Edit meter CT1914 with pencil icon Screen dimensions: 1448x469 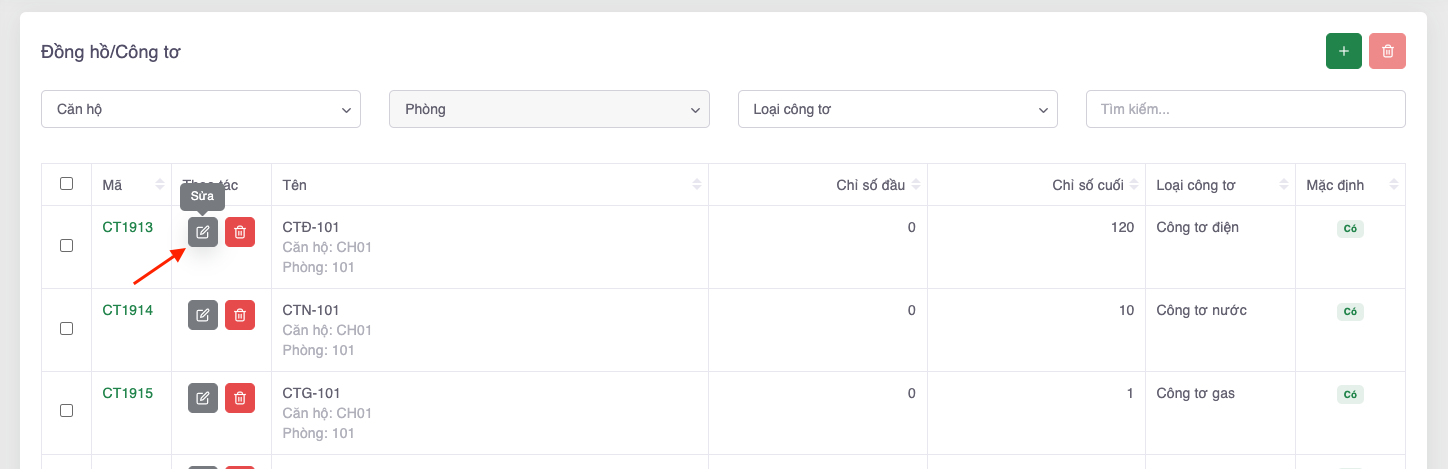pyautogui.click(x=203, y=315)
